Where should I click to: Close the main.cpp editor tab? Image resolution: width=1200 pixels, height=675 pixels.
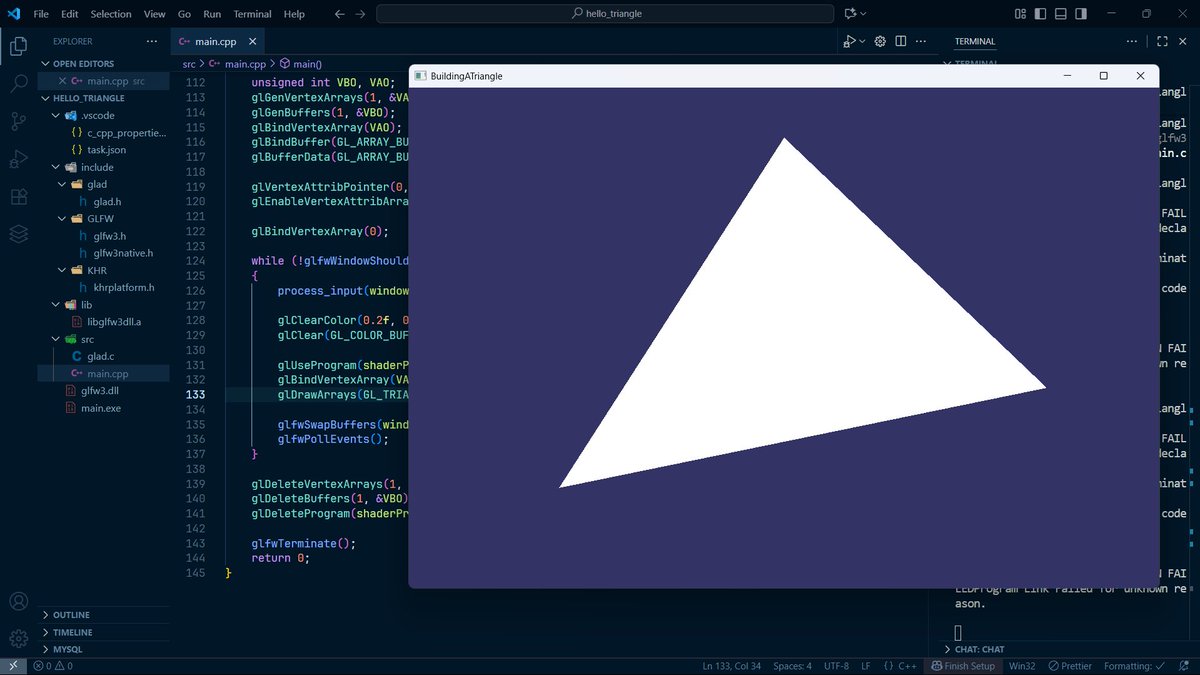click(x=251, y=41)
